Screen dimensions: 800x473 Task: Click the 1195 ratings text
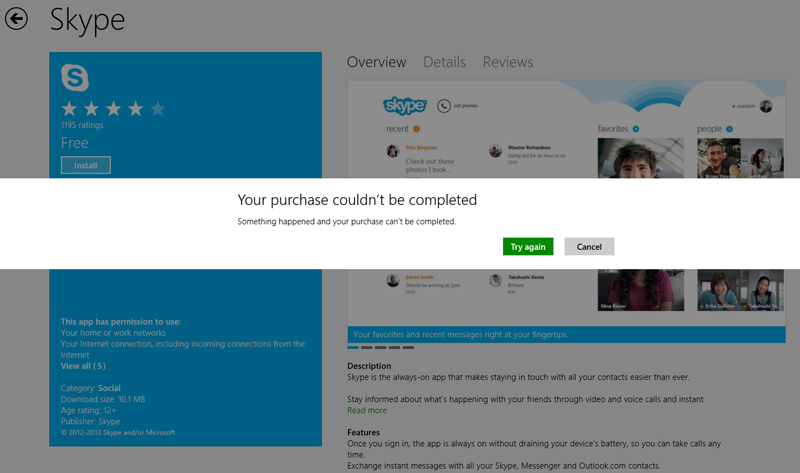(x=82, y=125)
